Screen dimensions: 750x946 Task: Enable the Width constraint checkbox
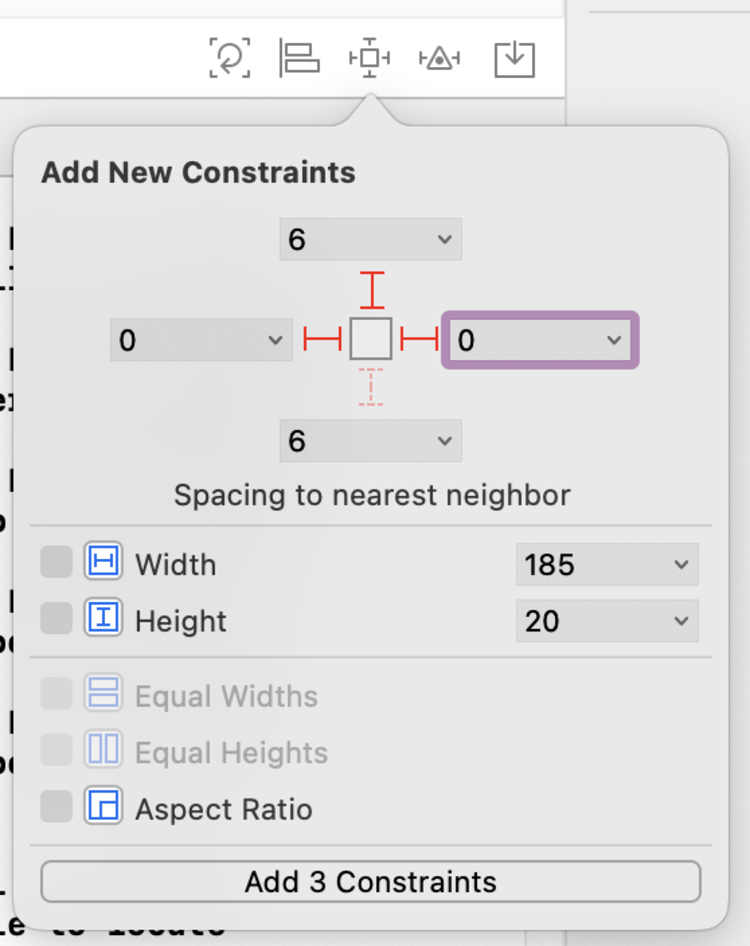(57, 562)
